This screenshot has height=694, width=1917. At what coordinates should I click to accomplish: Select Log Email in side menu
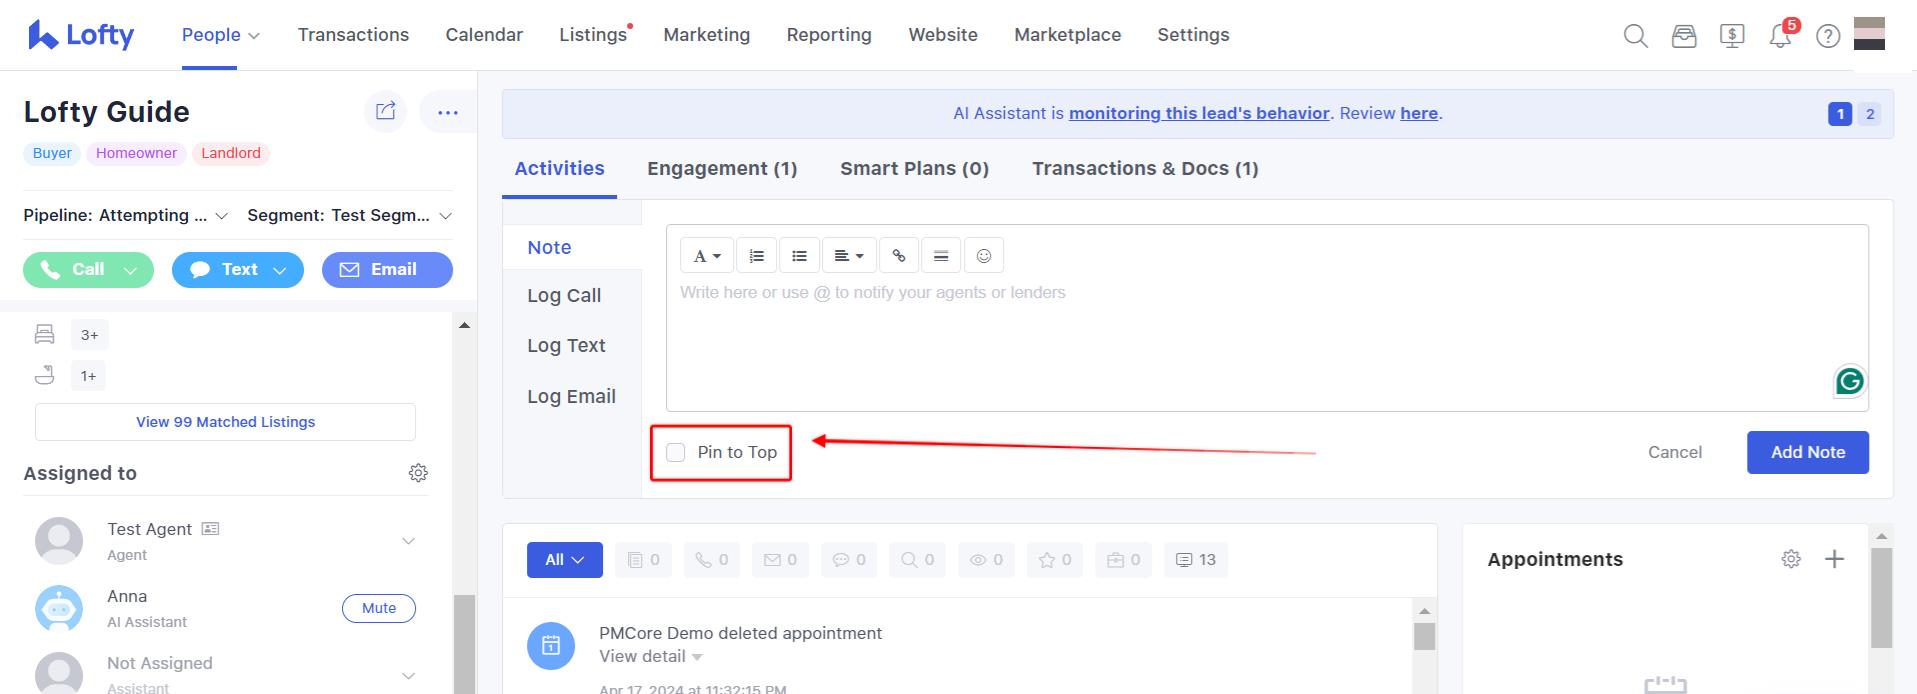coord(571,396)
